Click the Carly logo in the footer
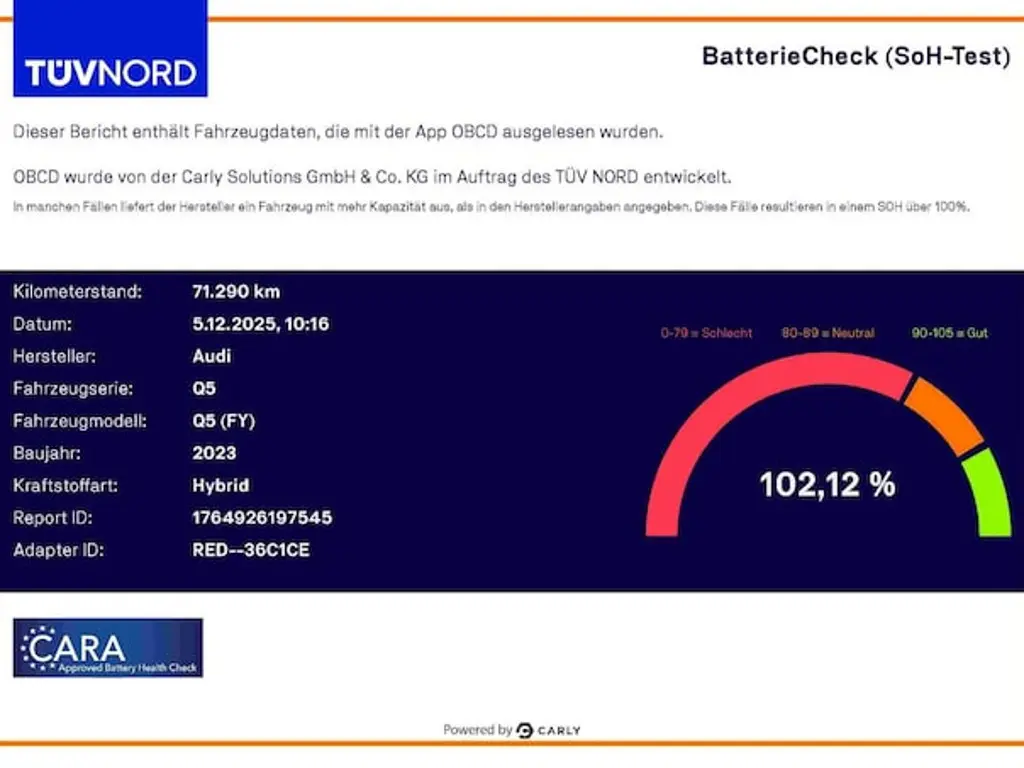The width and height of the screenshot is (1024, 768). pyautogui.click(x=549, y=730)
